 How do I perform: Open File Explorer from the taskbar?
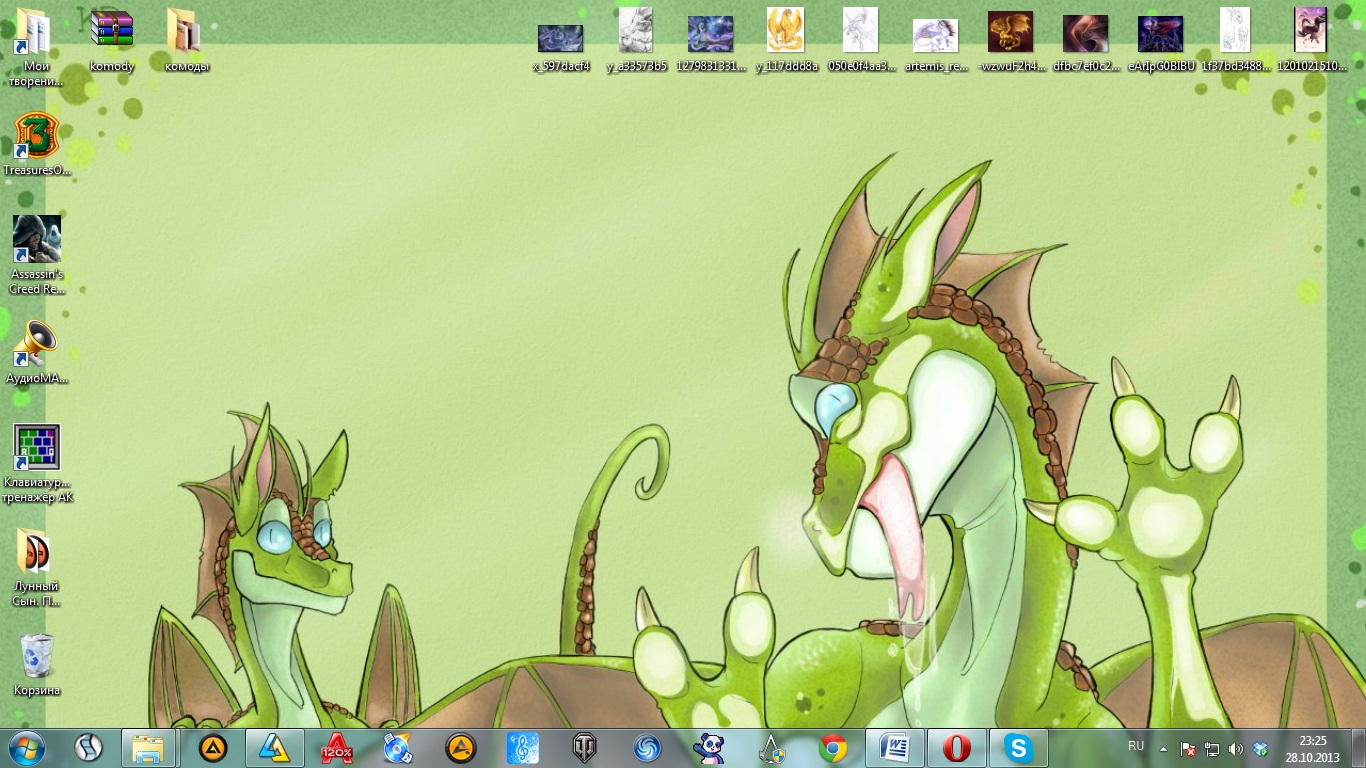click(149, 748)
